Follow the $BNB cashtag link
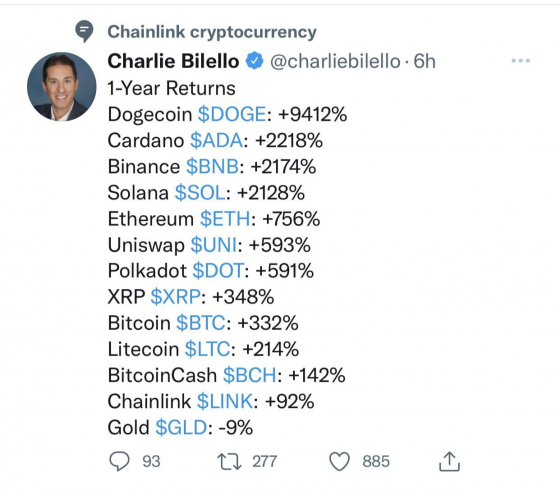 212,166
